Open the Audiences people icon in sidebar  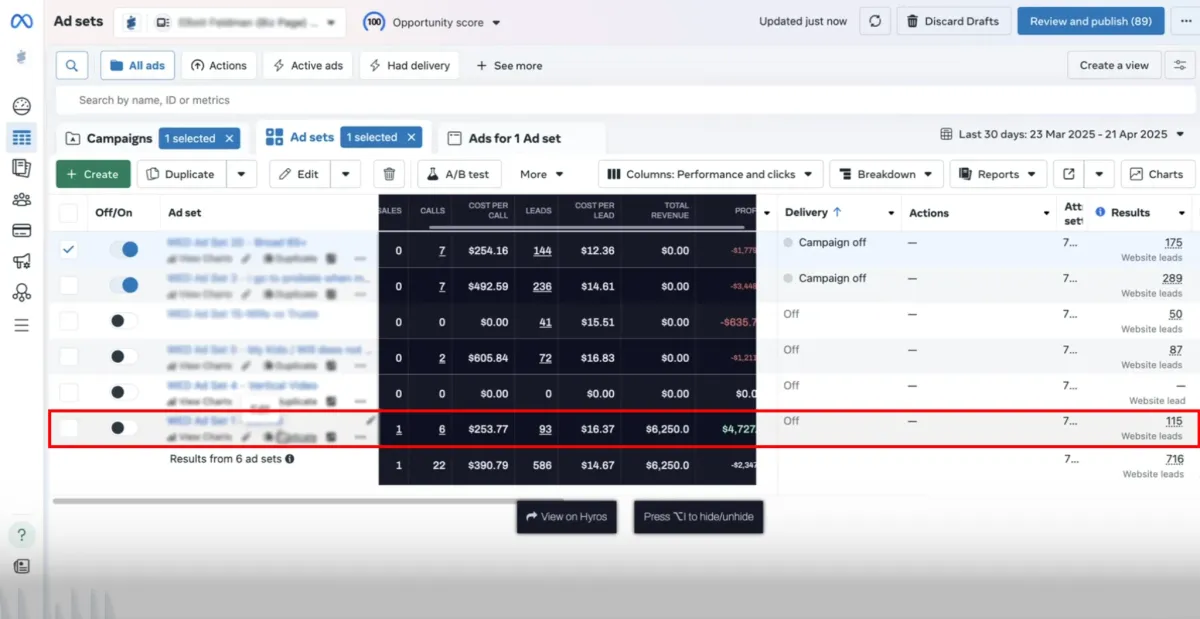pos(21,199)
